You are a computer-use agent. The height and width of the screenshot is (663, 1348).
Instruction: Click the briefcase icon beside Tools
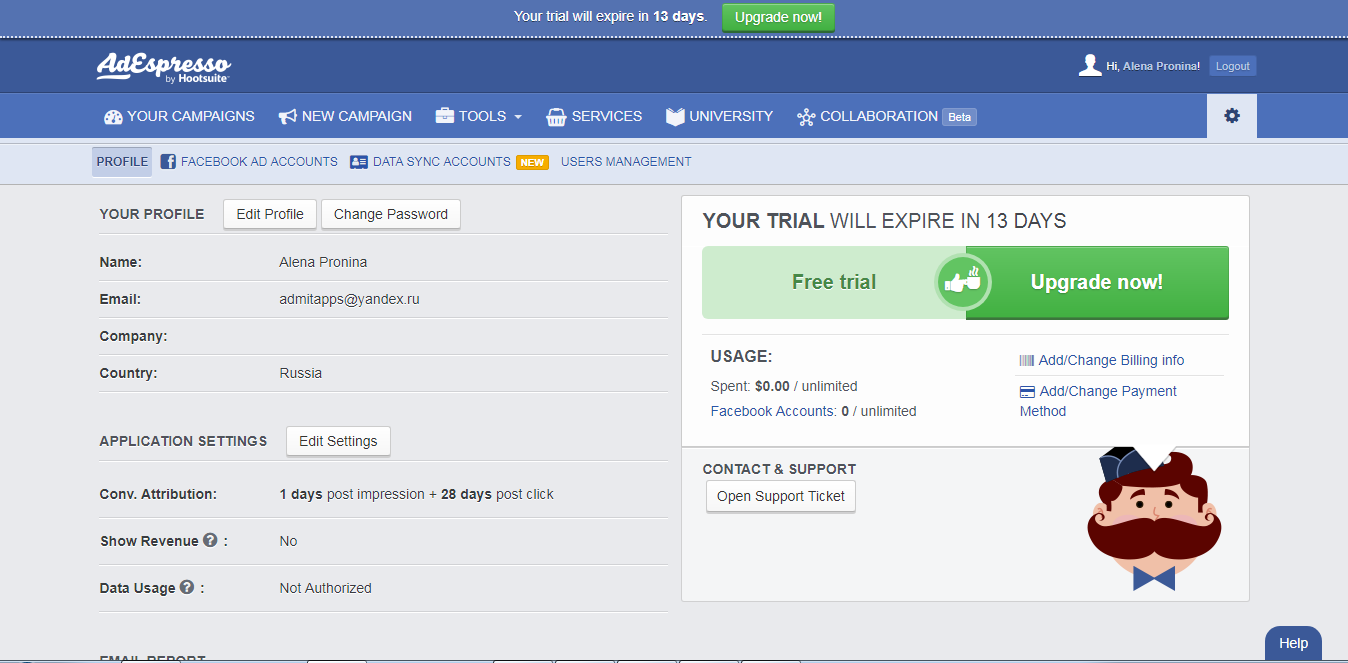[445, 116]
